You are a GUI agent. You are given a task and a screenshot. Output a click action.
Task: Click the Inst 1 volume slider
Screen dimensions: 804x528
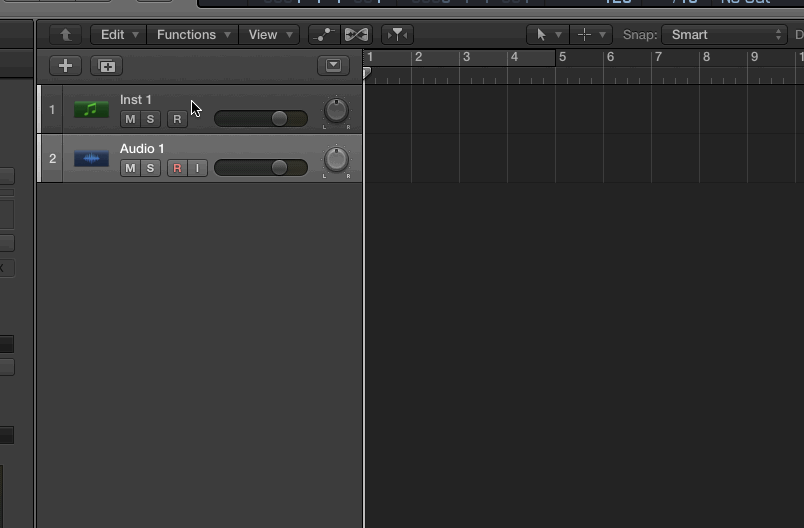pos(261,119)
